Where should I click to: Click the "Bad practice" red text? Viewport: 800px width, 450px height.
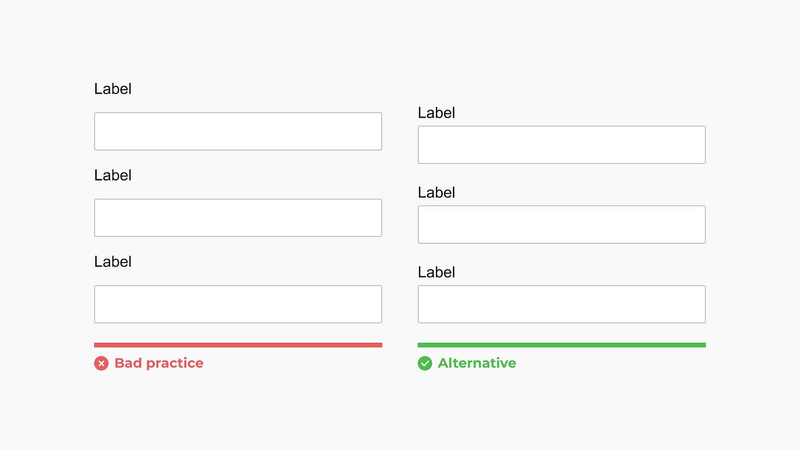[159, 363]
